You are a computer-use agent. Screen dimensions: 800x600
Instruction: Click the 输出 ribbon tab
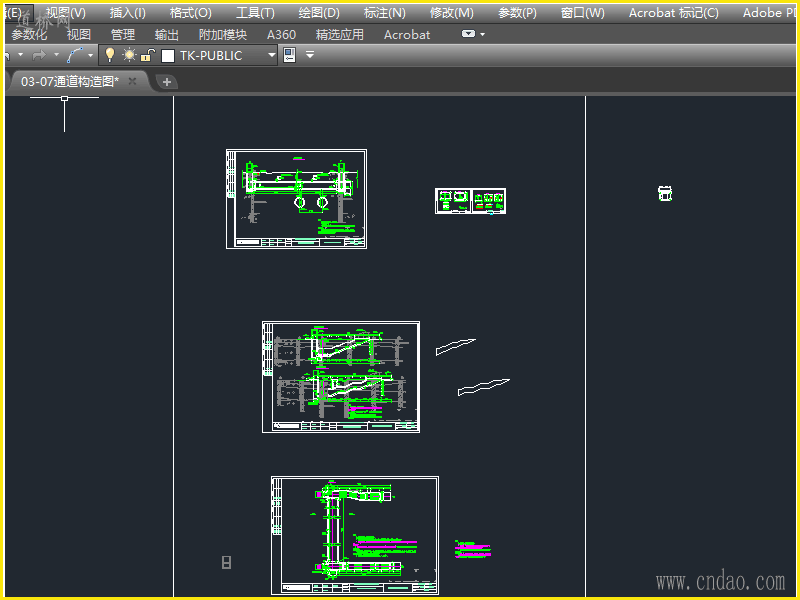[167, 34]
